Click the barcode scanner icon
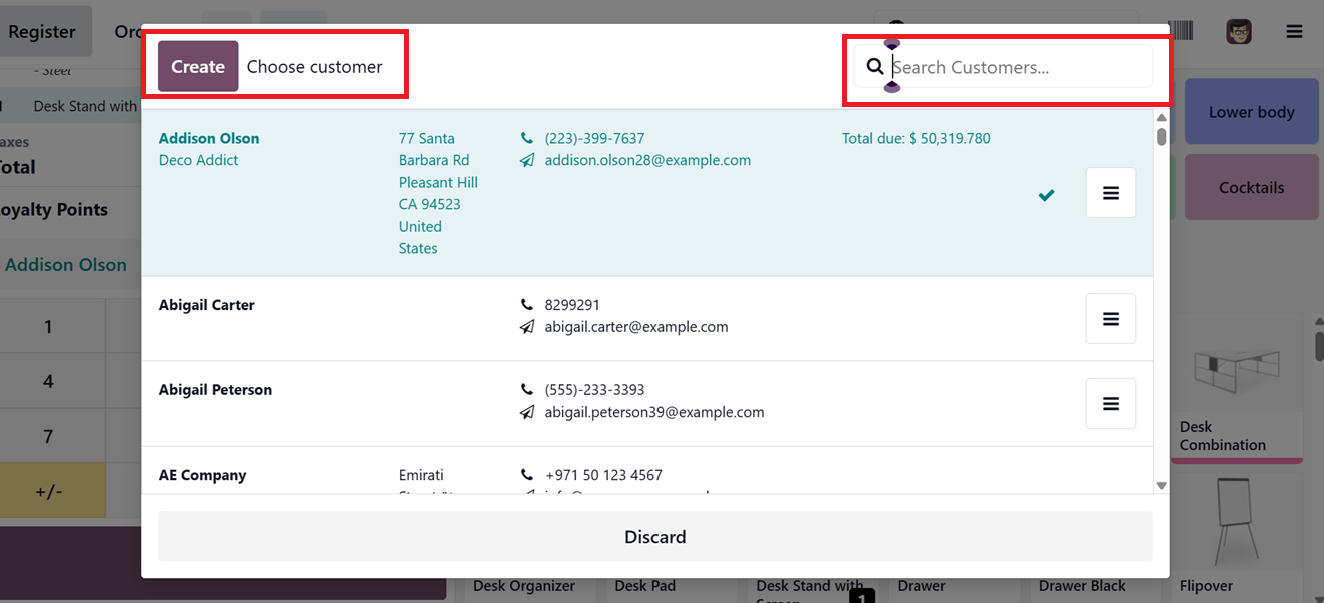The height and width of the screenshot is (603, 1324). 1181,31
